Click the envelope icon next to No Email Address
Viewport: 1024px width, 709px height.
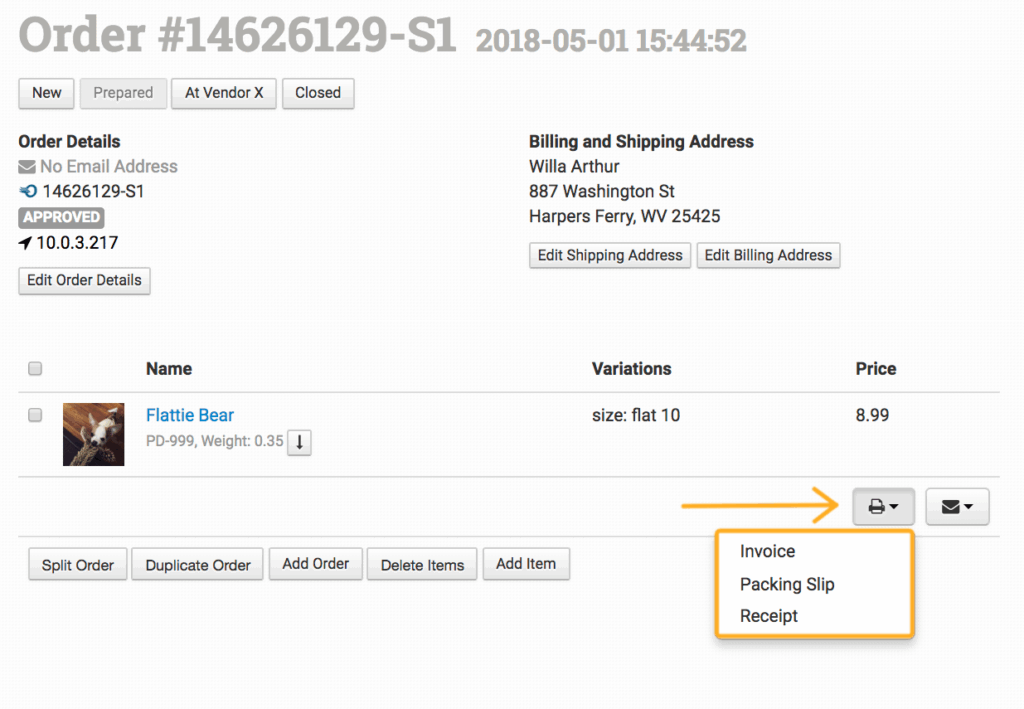pyautogui.click(x=27, y=167)
